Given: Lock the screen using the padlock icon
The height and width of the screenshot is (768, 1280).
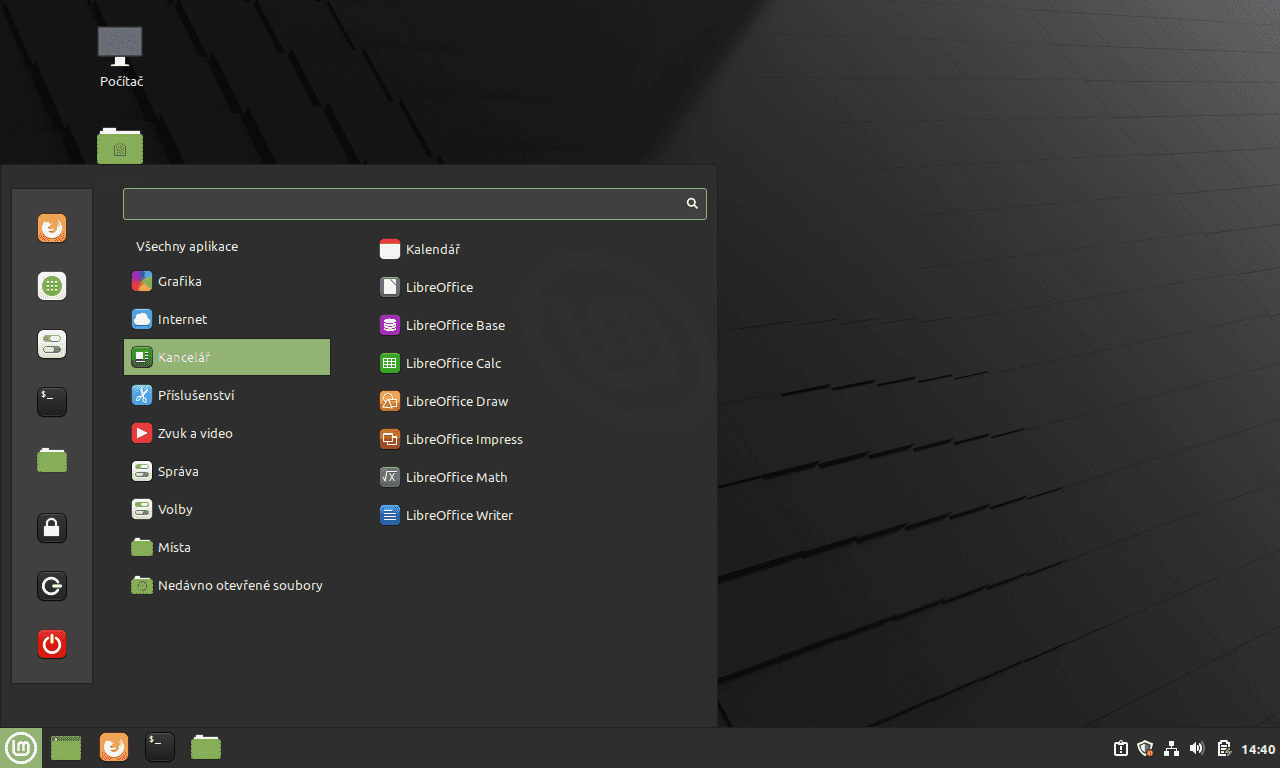Looking at the screenshot, I should pyautogui.click(x=51, y=527).
